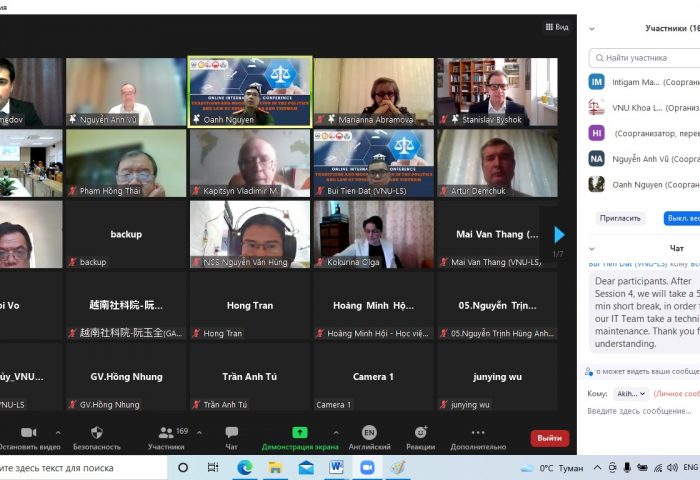Click the stop video camera icon

[28, 432]
